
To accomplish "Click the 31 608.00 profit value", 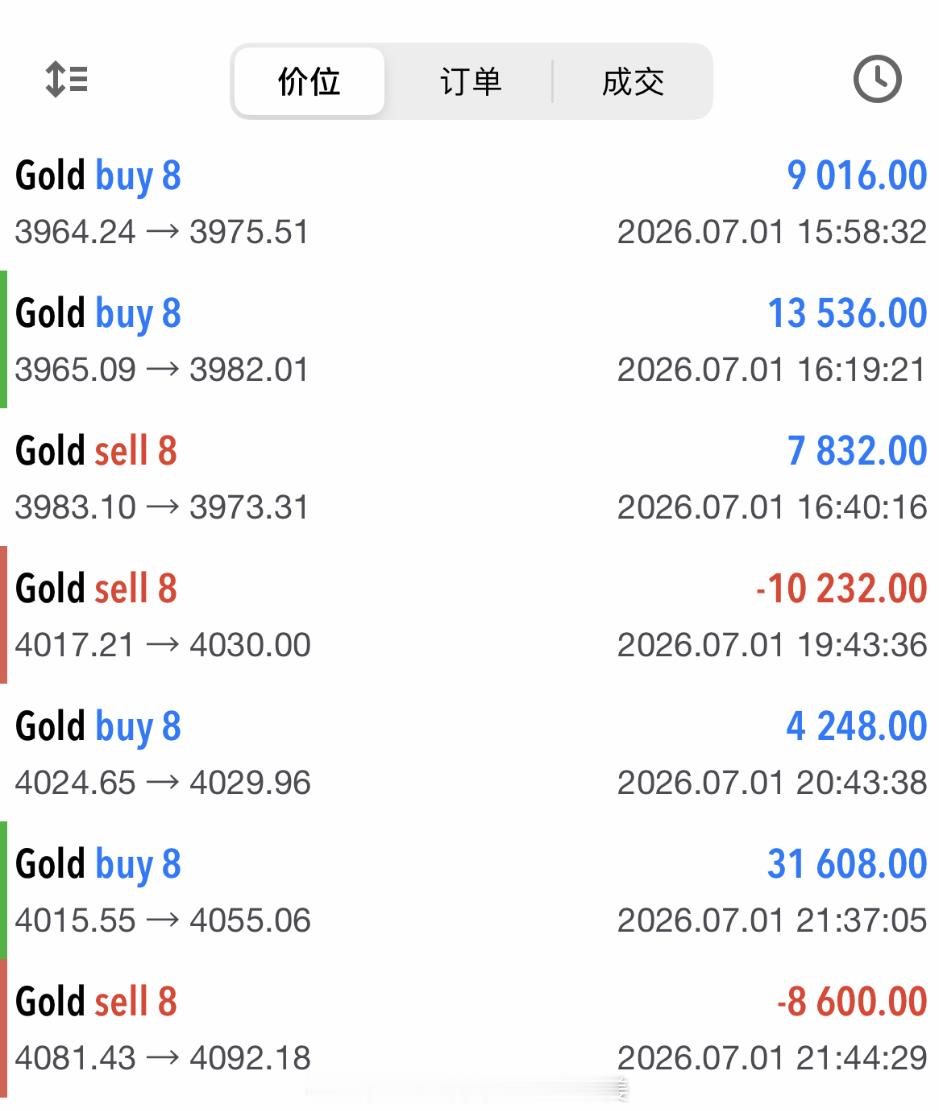I will [848, 864].
